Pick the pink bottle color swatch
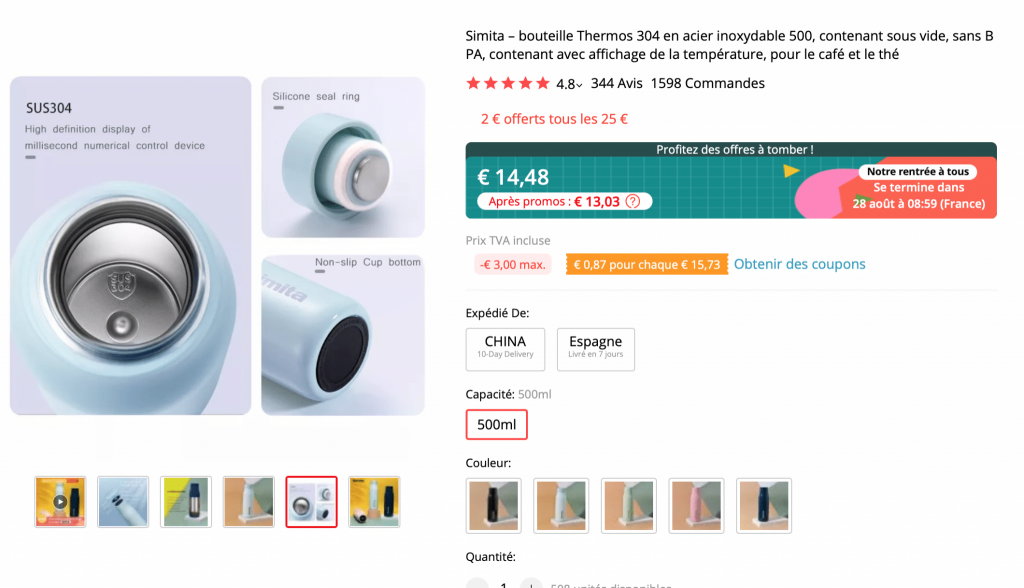This screenshot has height=588, width=1024. click(x=696, y=505)
